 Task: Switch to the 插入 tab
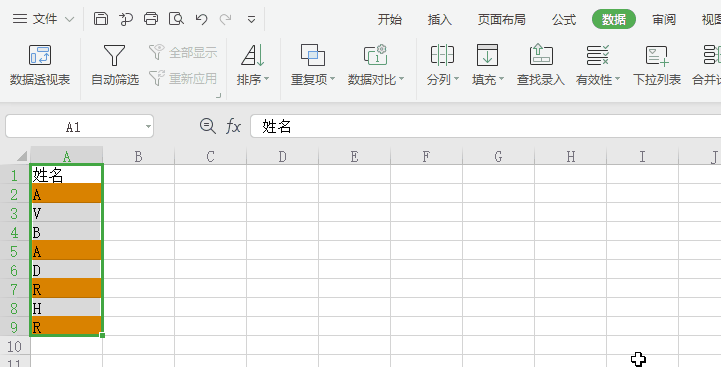pyautogui.click(x=439, y=19)
